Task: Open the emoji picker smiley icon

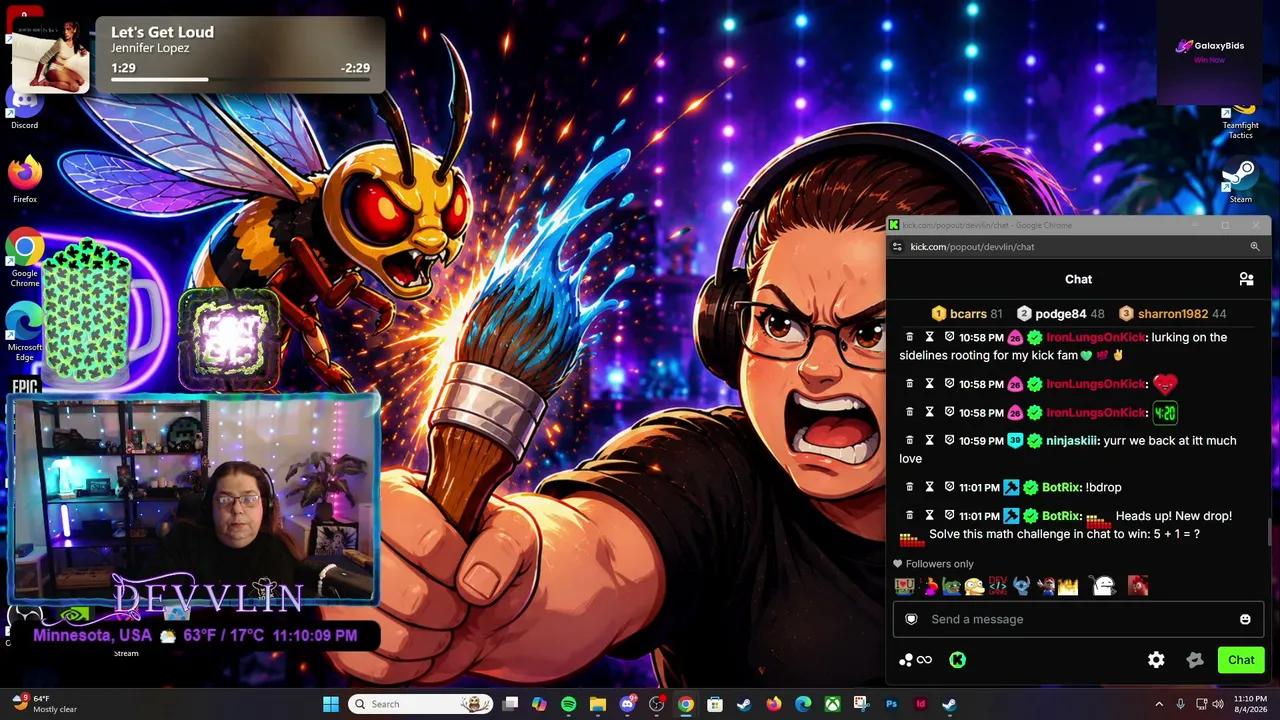Action: (x=1245, y=619)
